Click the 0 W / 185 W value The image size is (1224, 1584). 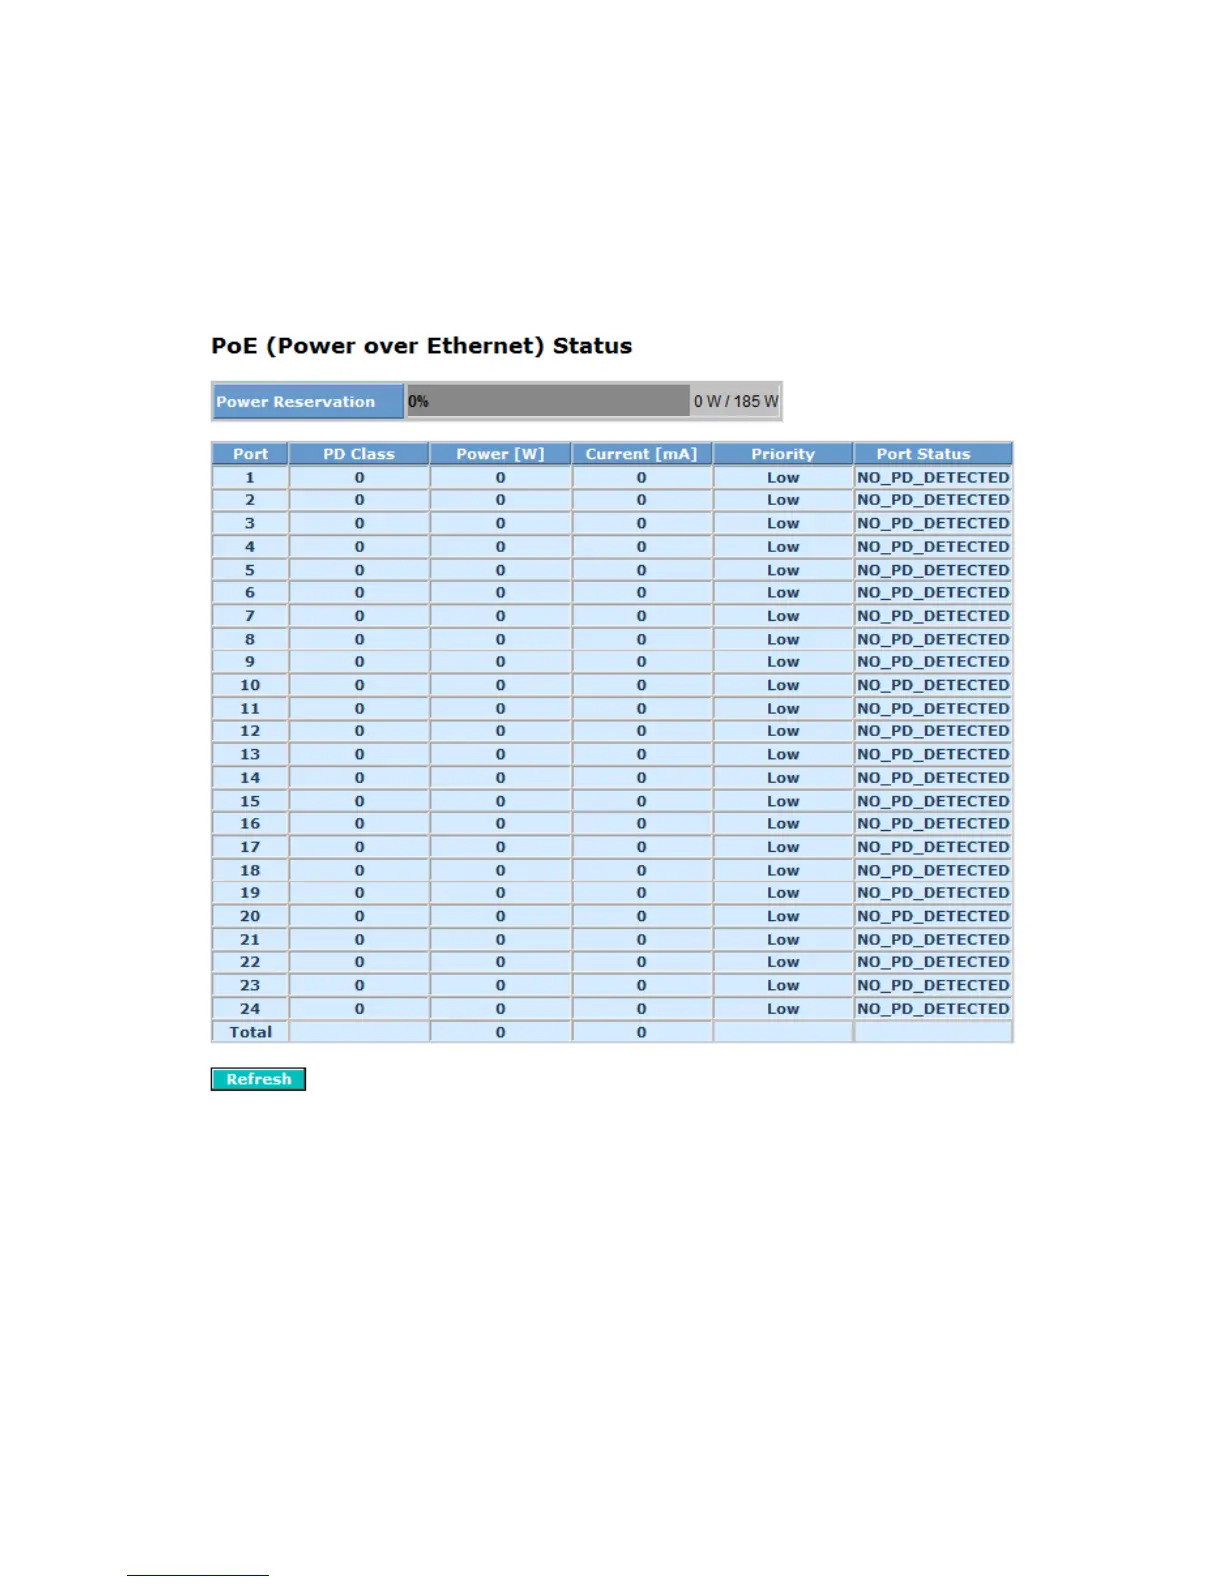click(x=736, y=401)
